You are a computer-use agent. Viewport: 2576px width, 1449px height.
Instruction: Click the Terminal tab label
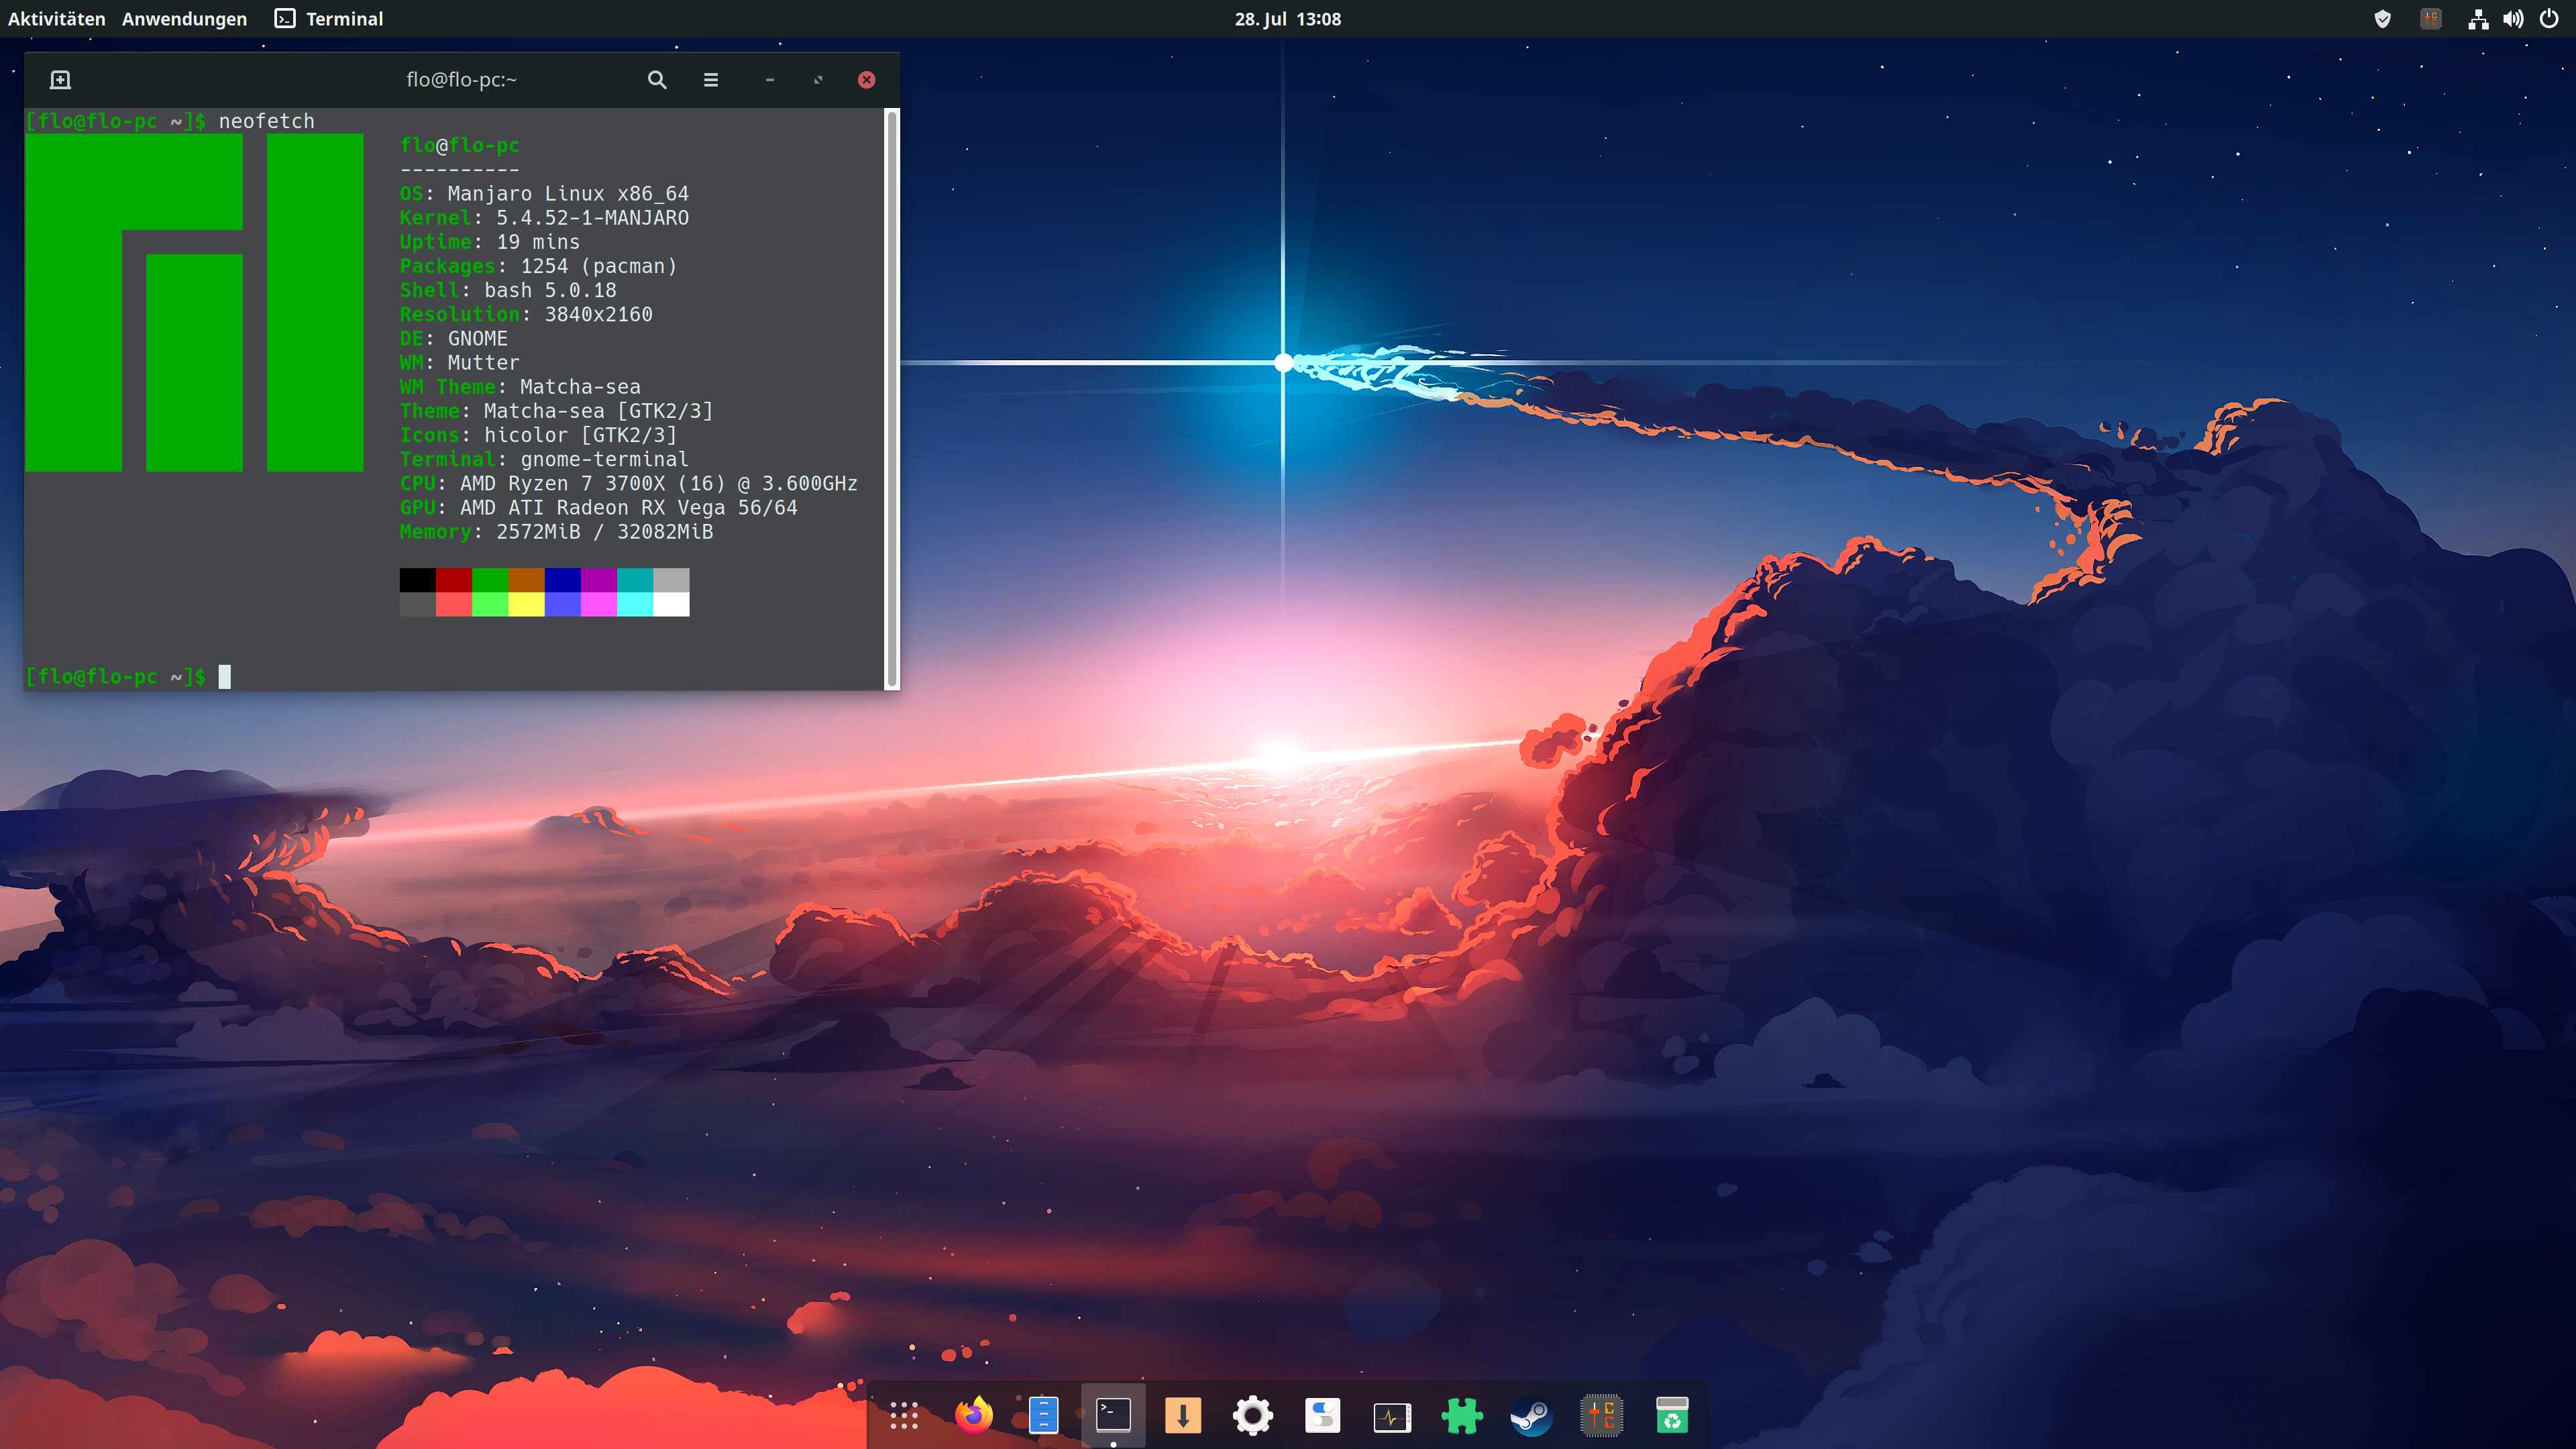pos(345,17)
